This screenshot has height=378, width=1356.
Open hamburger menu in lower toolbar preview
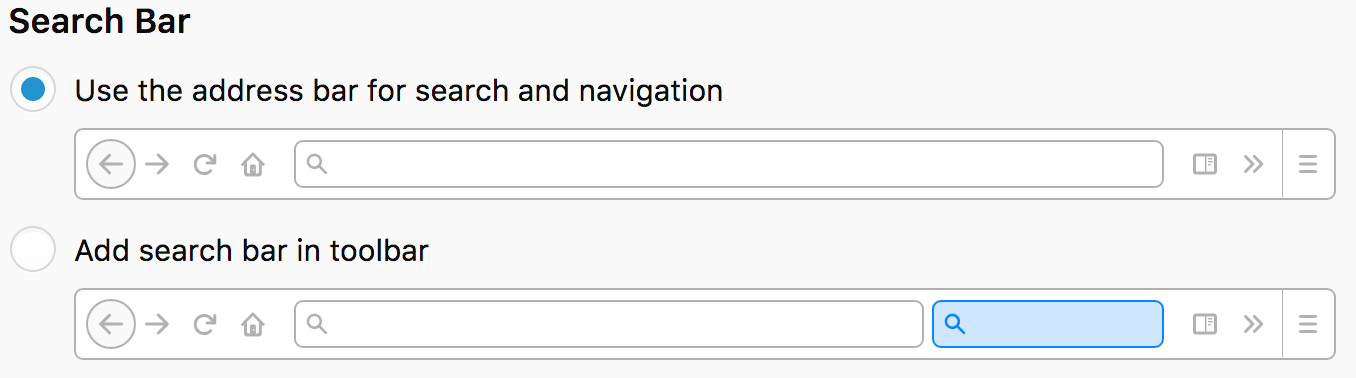[x=1308, y=324]
